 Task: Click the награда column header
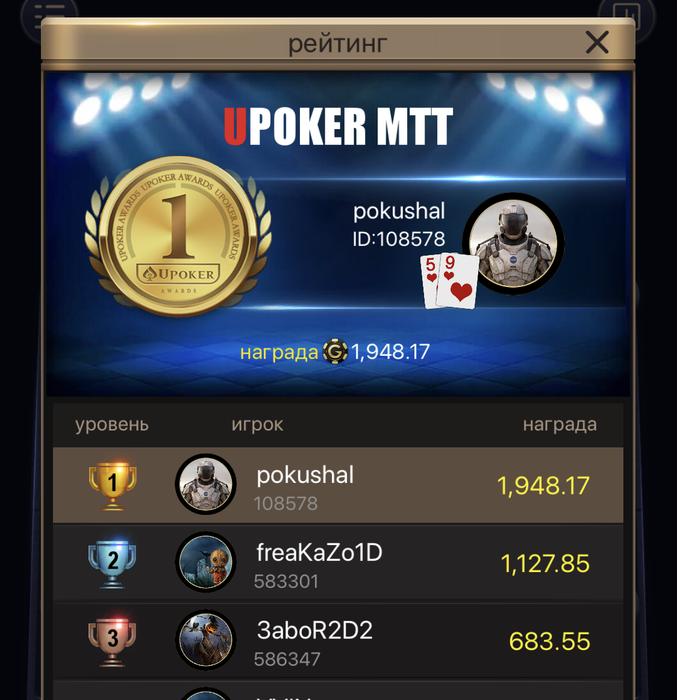560,425
